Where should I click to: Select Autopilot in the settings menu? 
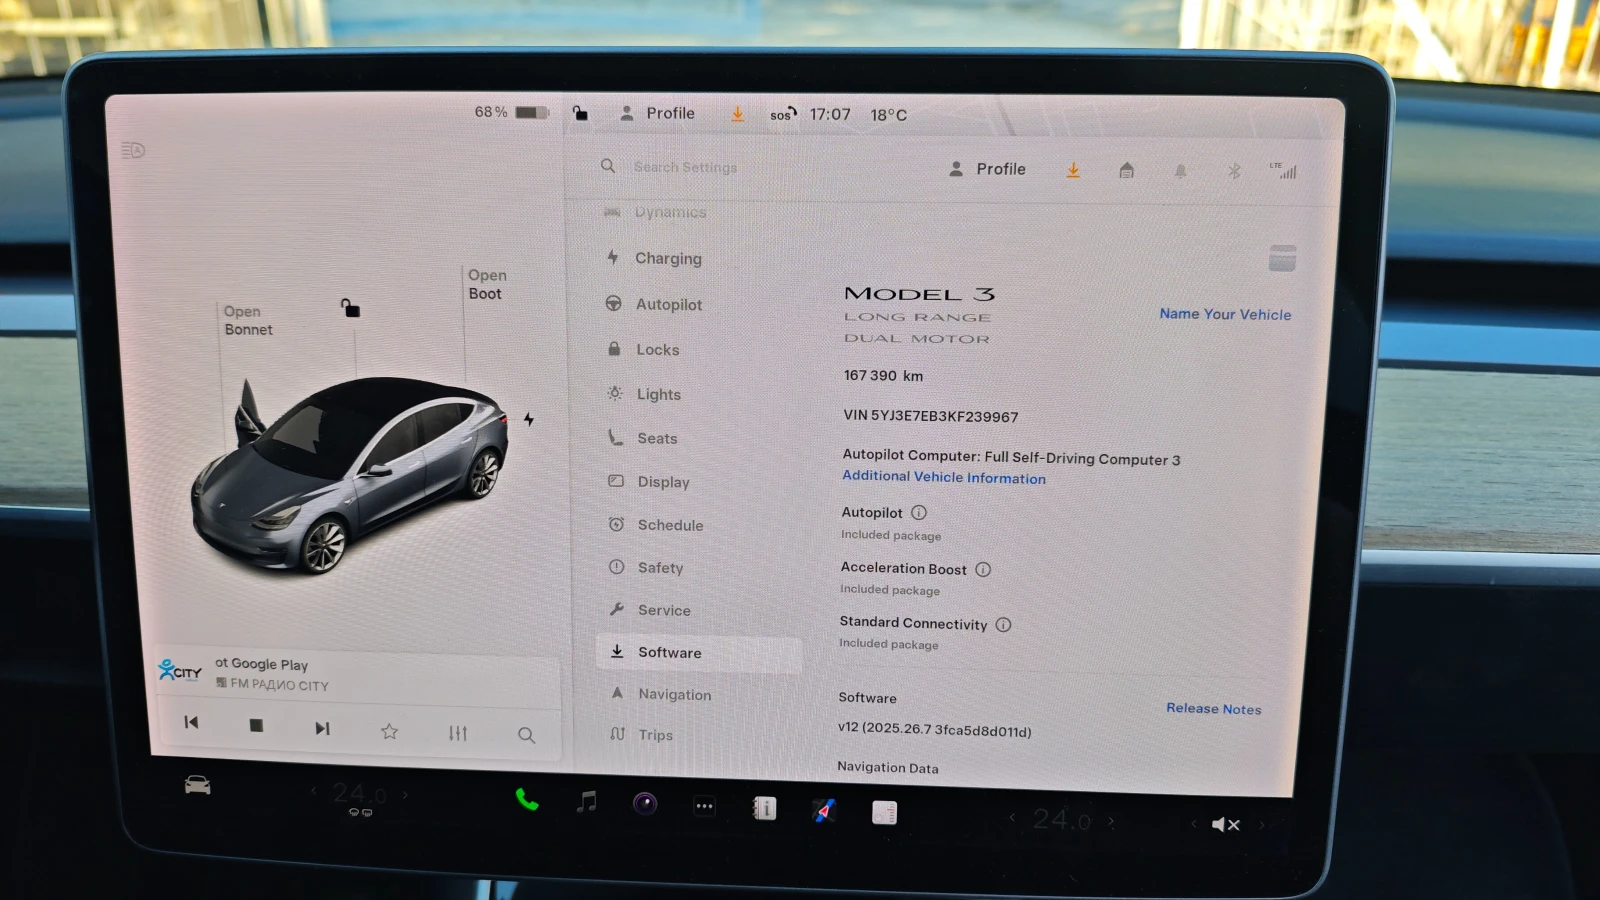click(x=668, y=305)
